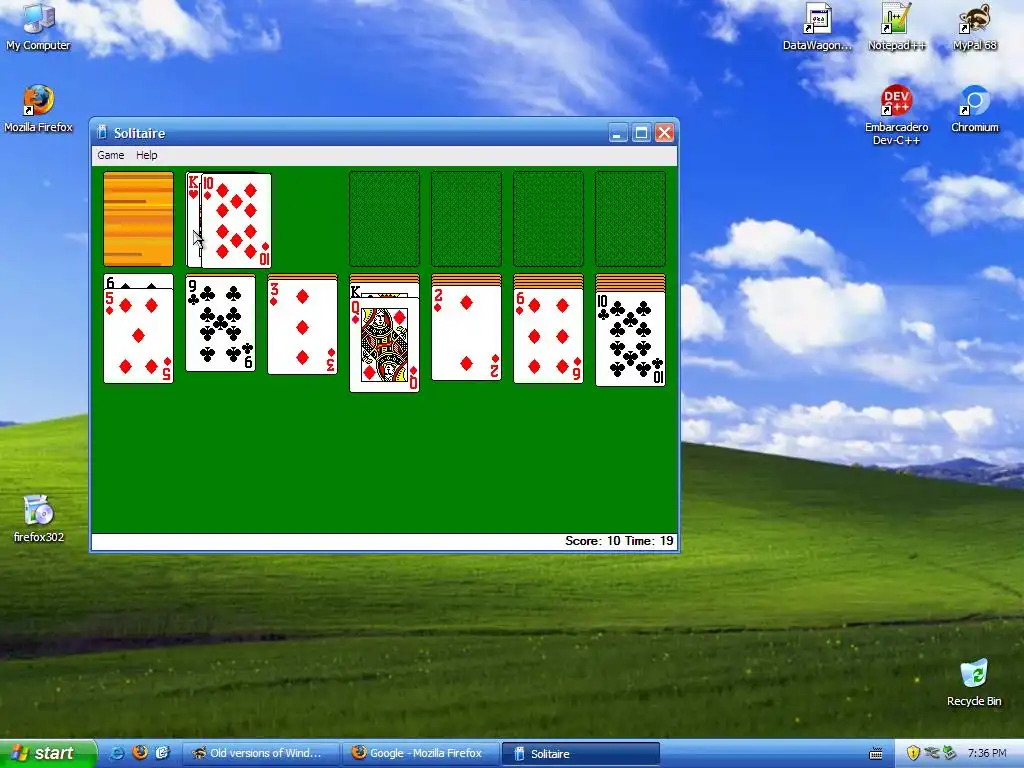This screenshot has width=1024, height=768.
Task: Select the Queen of diamonds card
Action: point(385,345)
